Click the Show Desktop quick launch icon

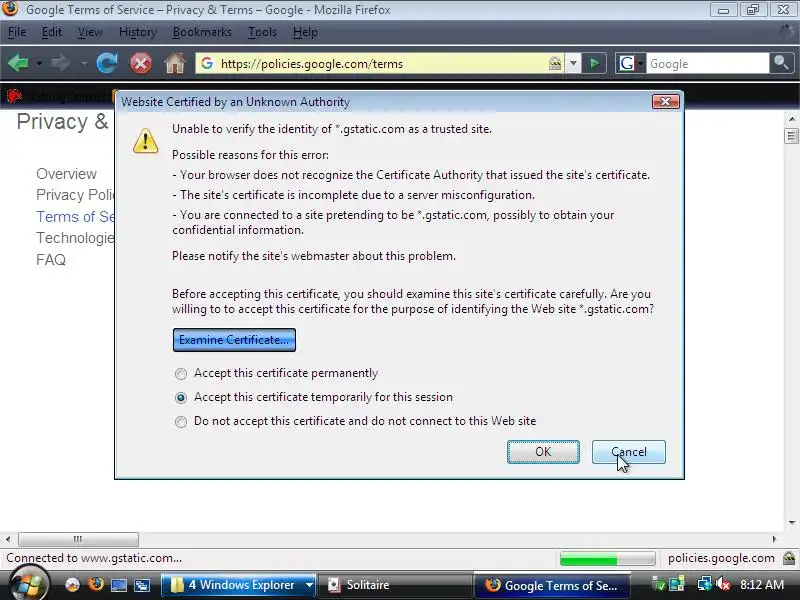119,585
